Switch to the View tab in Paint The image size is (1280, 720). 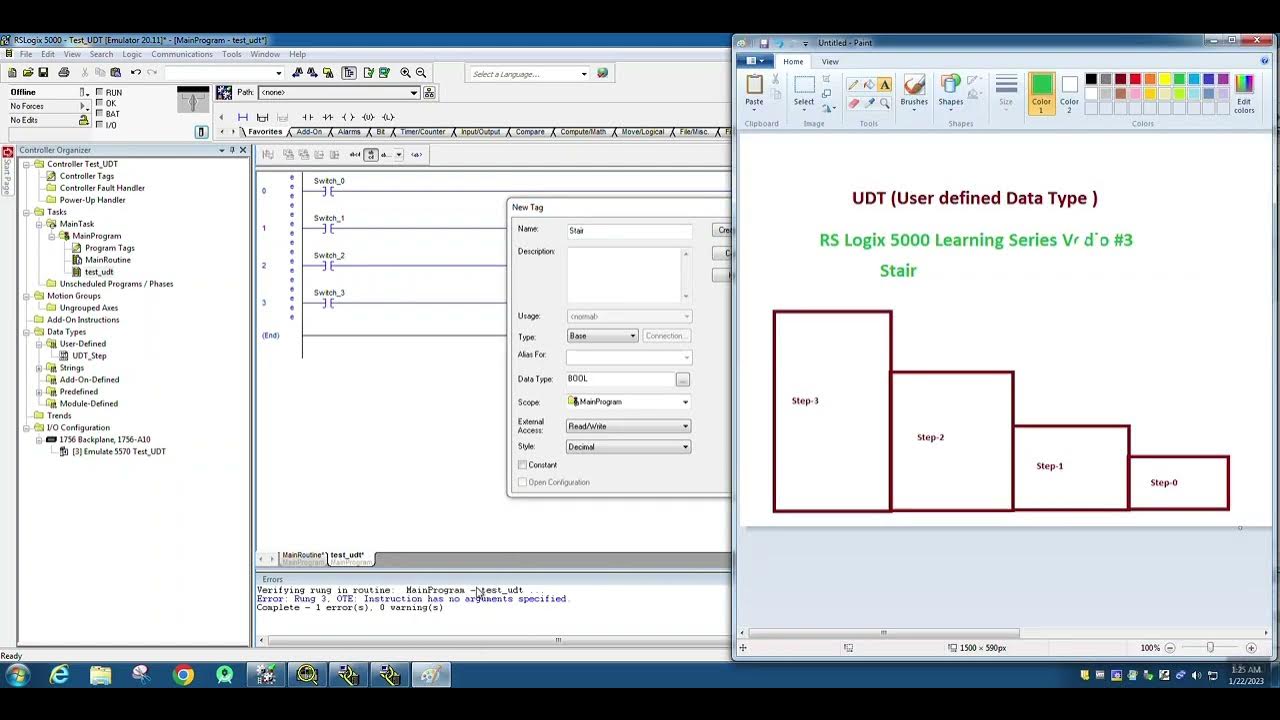coord(830,62)
